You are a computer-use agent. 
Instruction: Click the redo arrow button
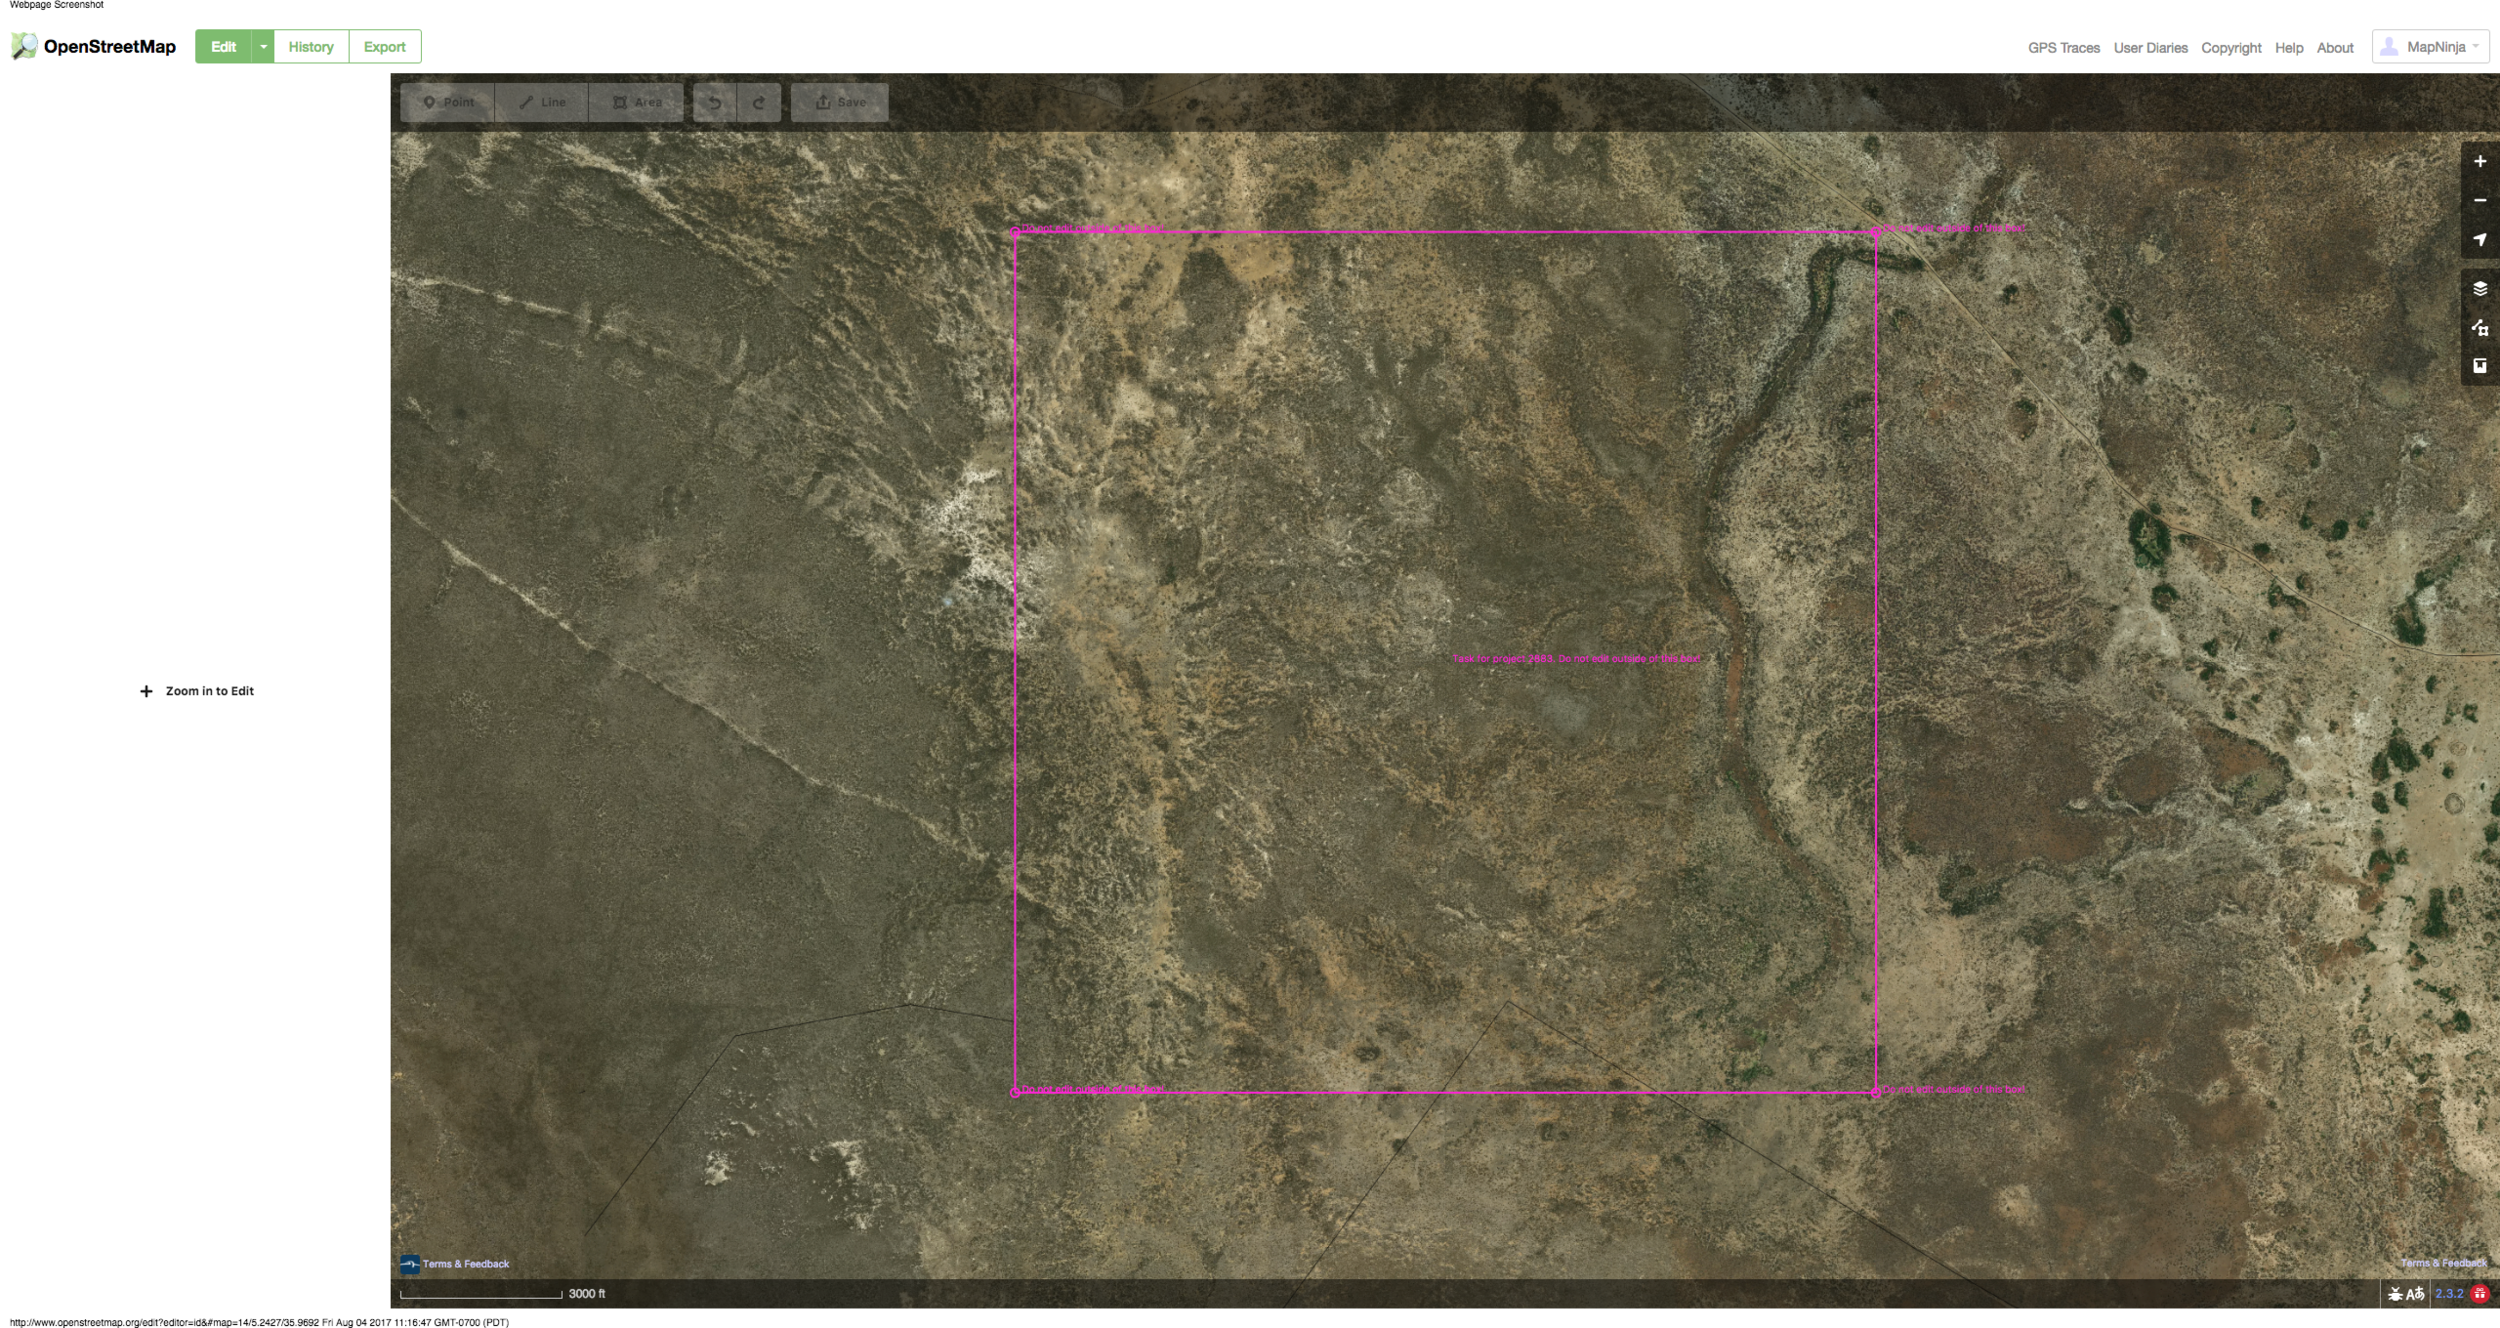759,103
